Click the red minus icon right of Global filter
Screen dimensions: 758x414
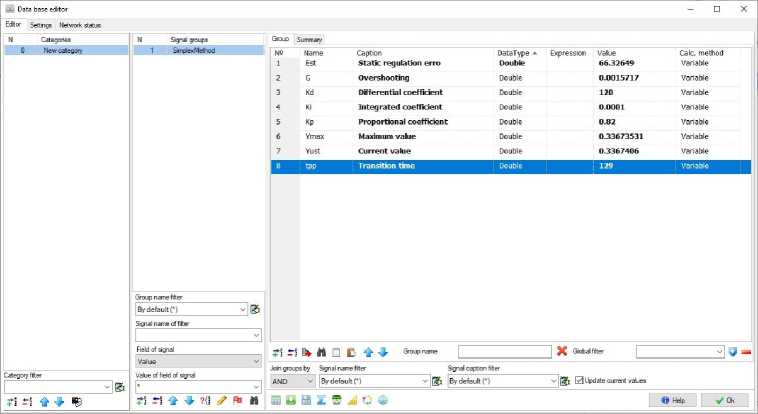pos(746,352)
